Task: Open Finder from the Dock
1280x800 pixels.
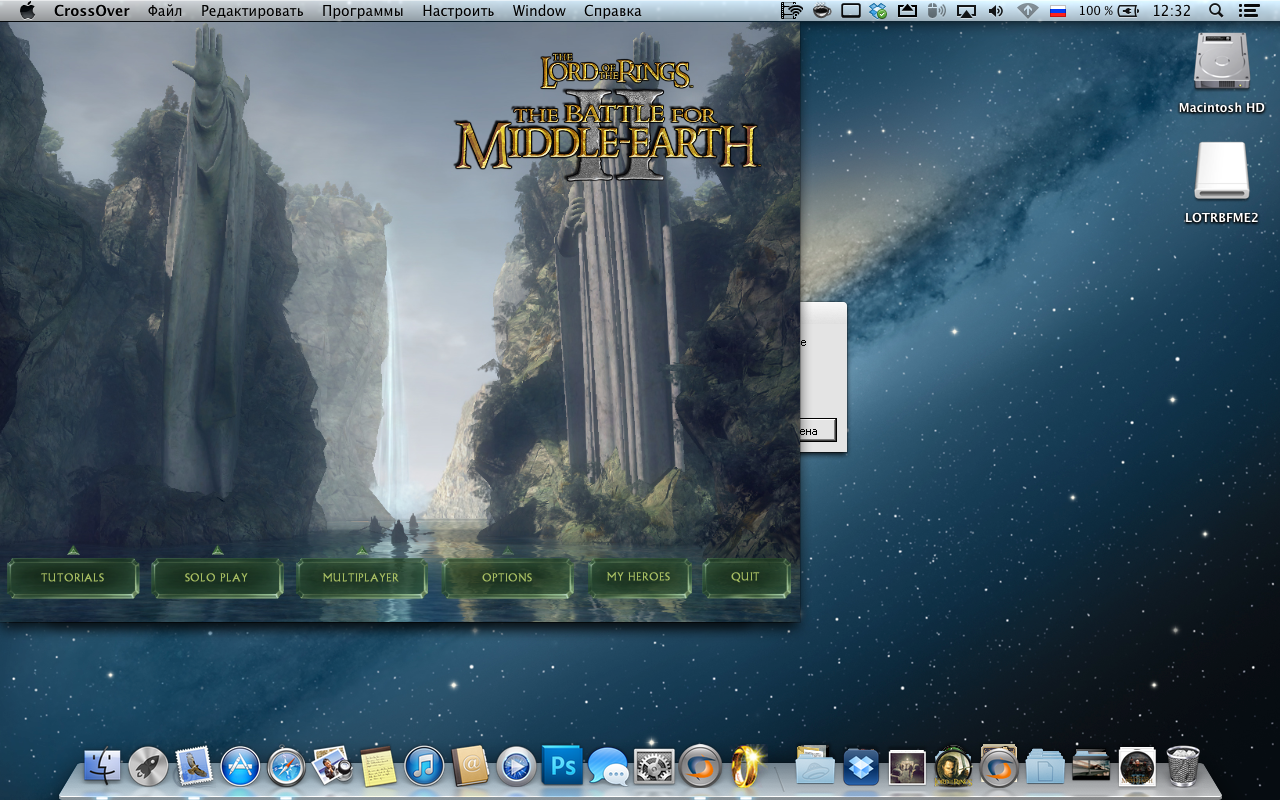Action: pyautogui.click(x=102, y=767)
